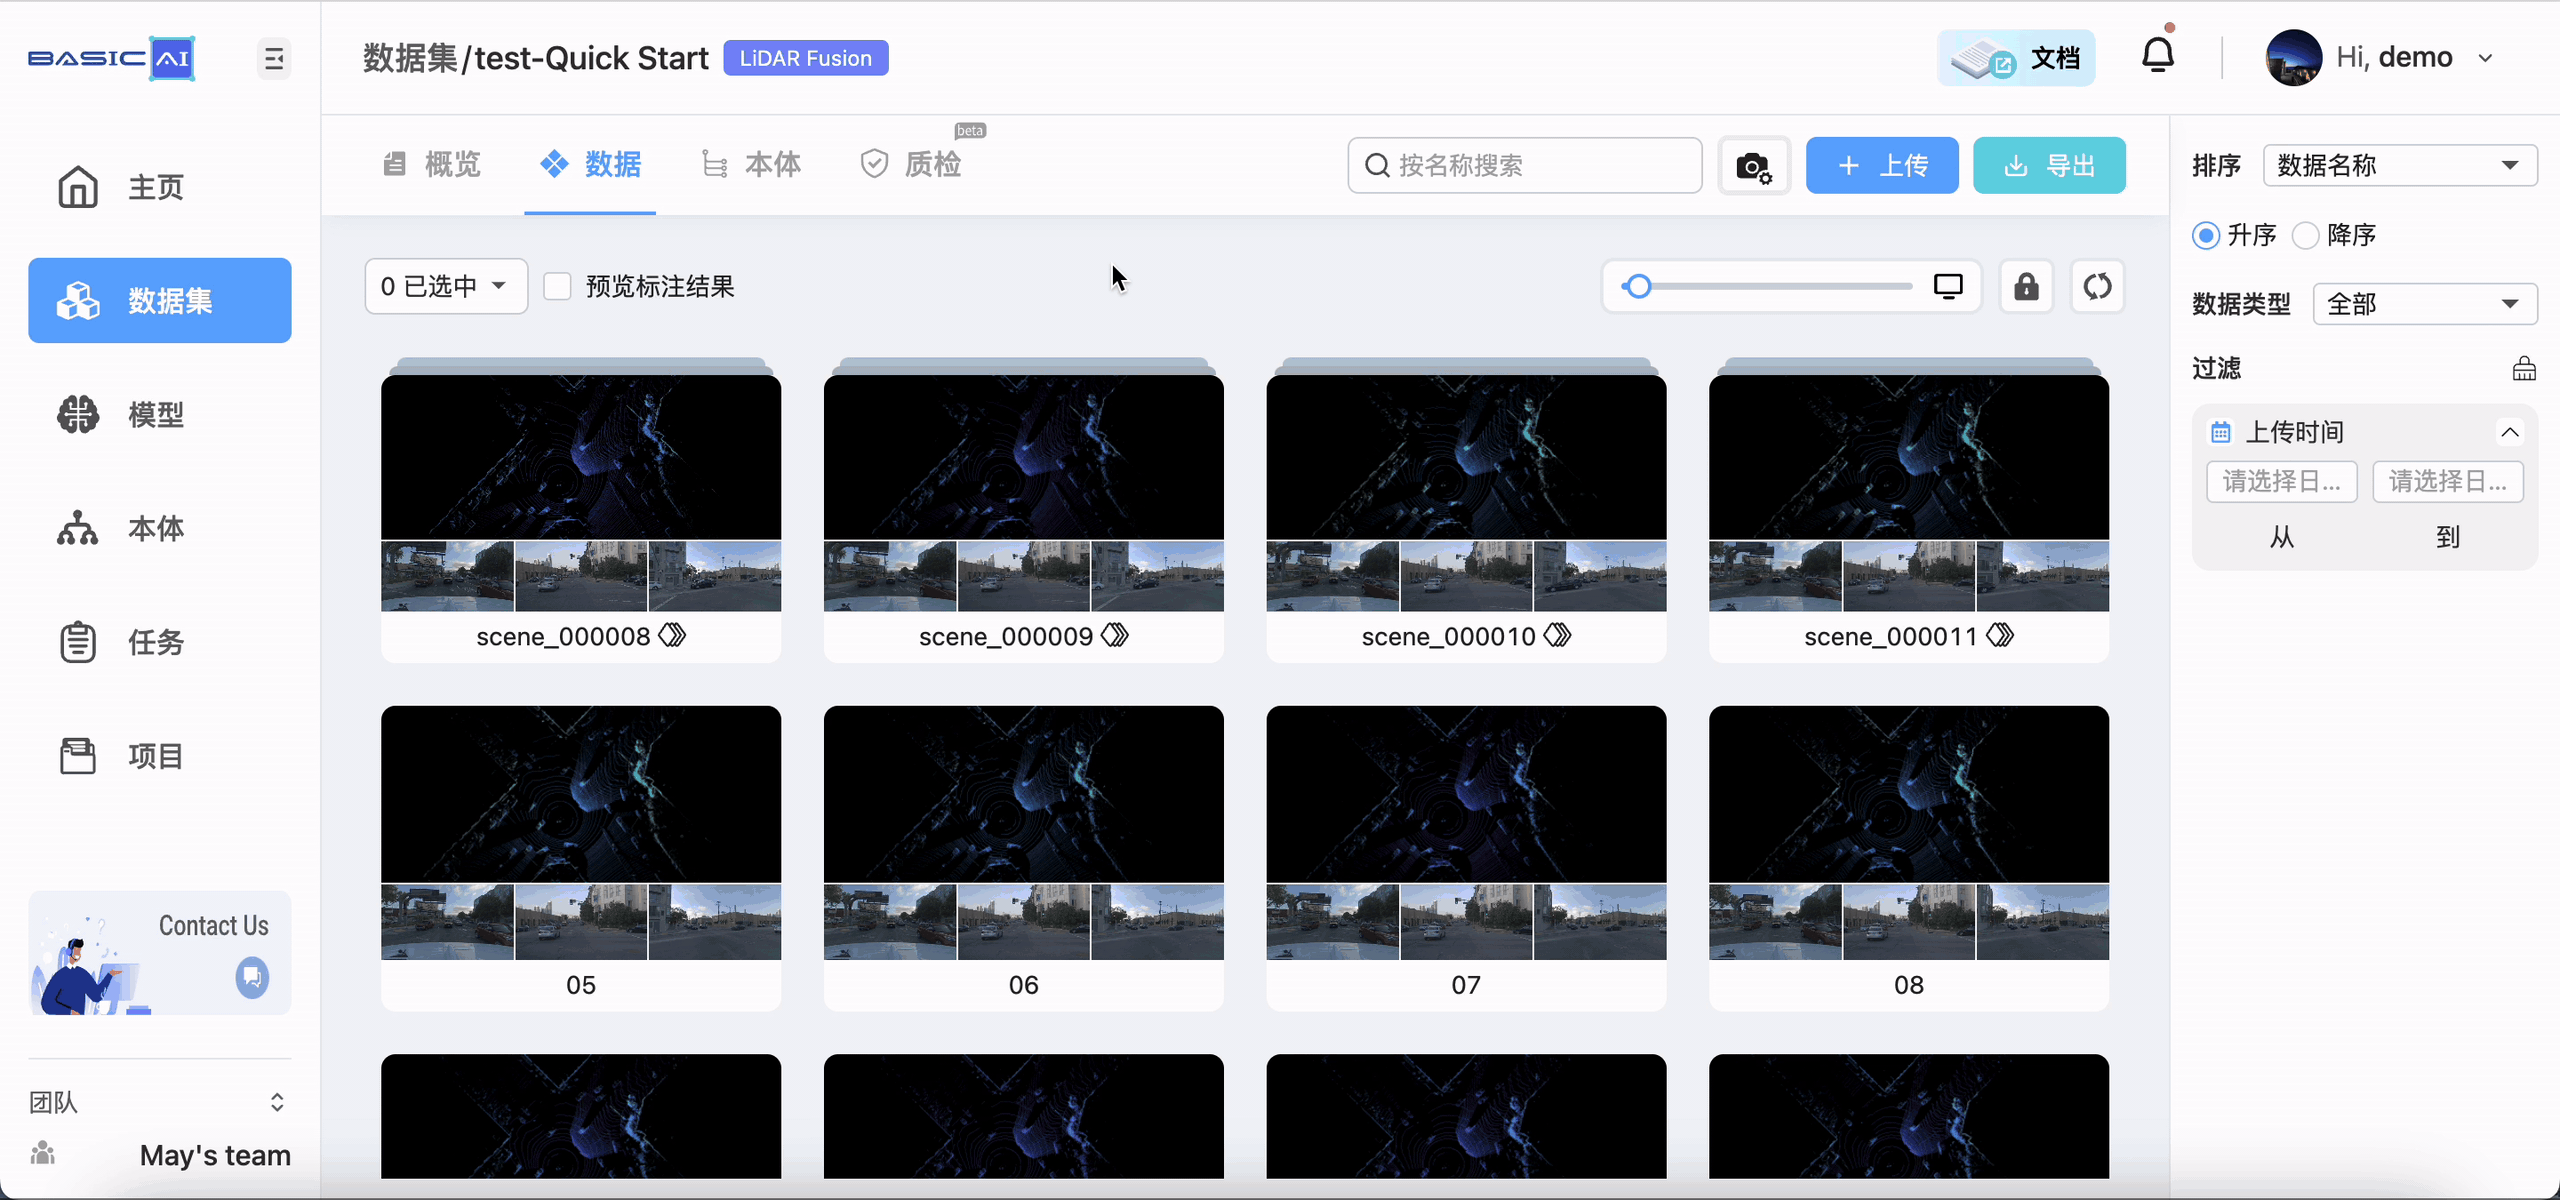Click the thumbnail size slider handle
Image resolution: width=2560 pixels, height=1200 pixels.
(1637, 287)
